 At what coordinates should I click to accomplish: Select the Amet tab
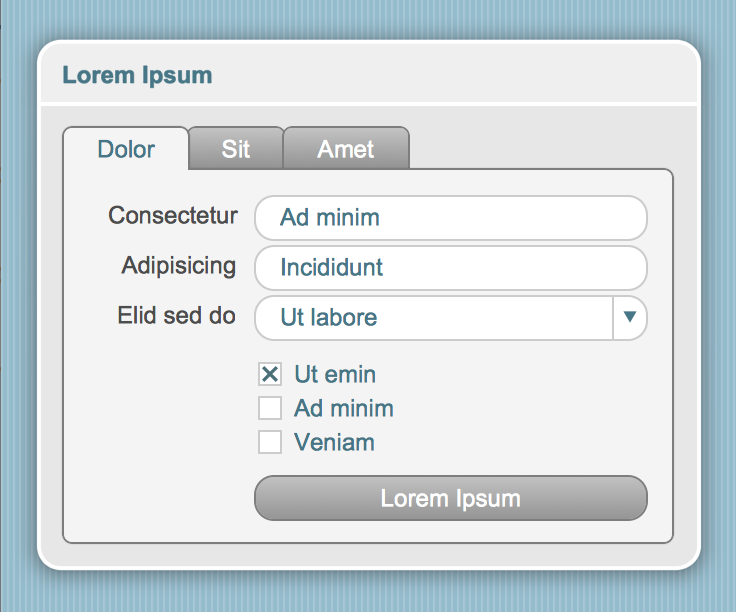(x=346, y=150)
